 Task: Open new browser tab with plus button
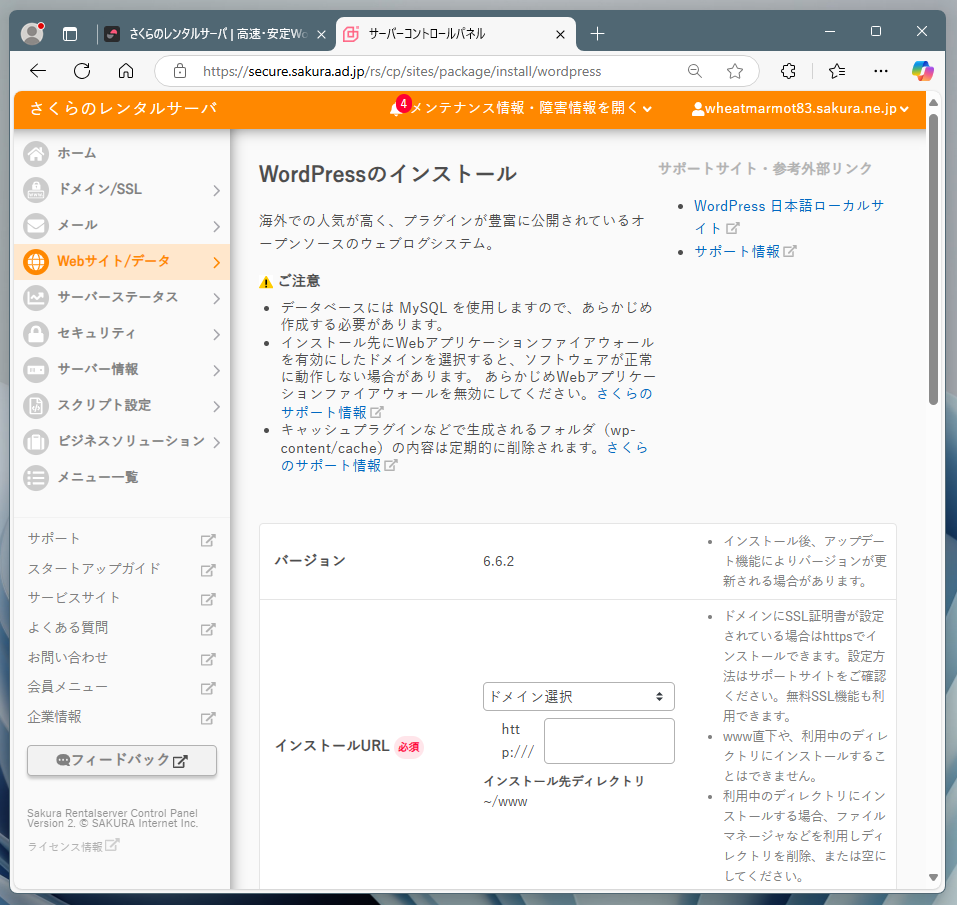pos(598,34)
